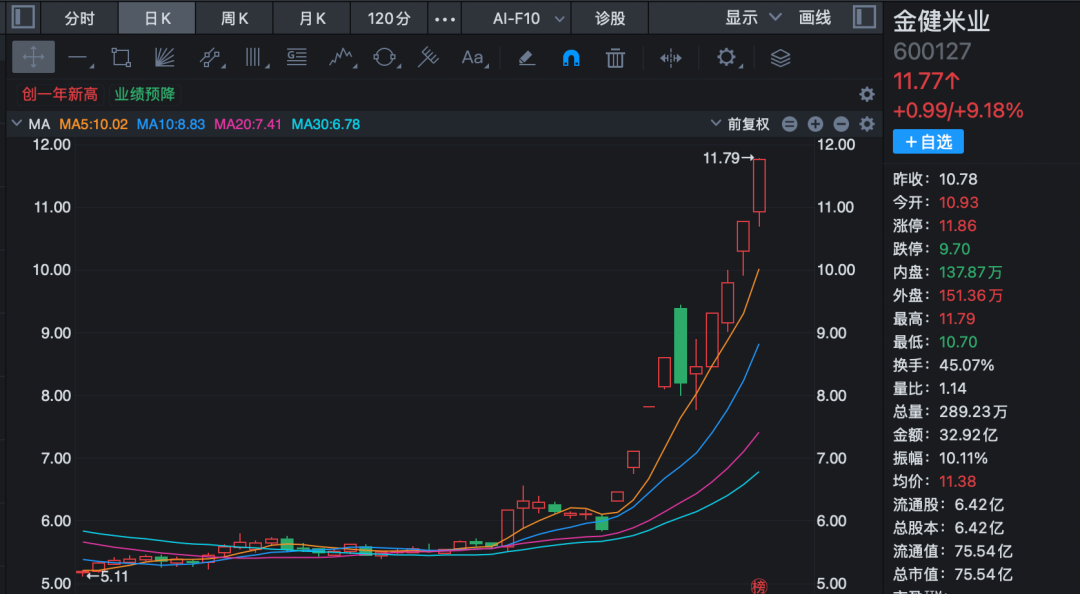The height and width of the screenshot is (594, 1080).
Task: Delete drawings with the trash icon
Action: (x=615, y=58)
